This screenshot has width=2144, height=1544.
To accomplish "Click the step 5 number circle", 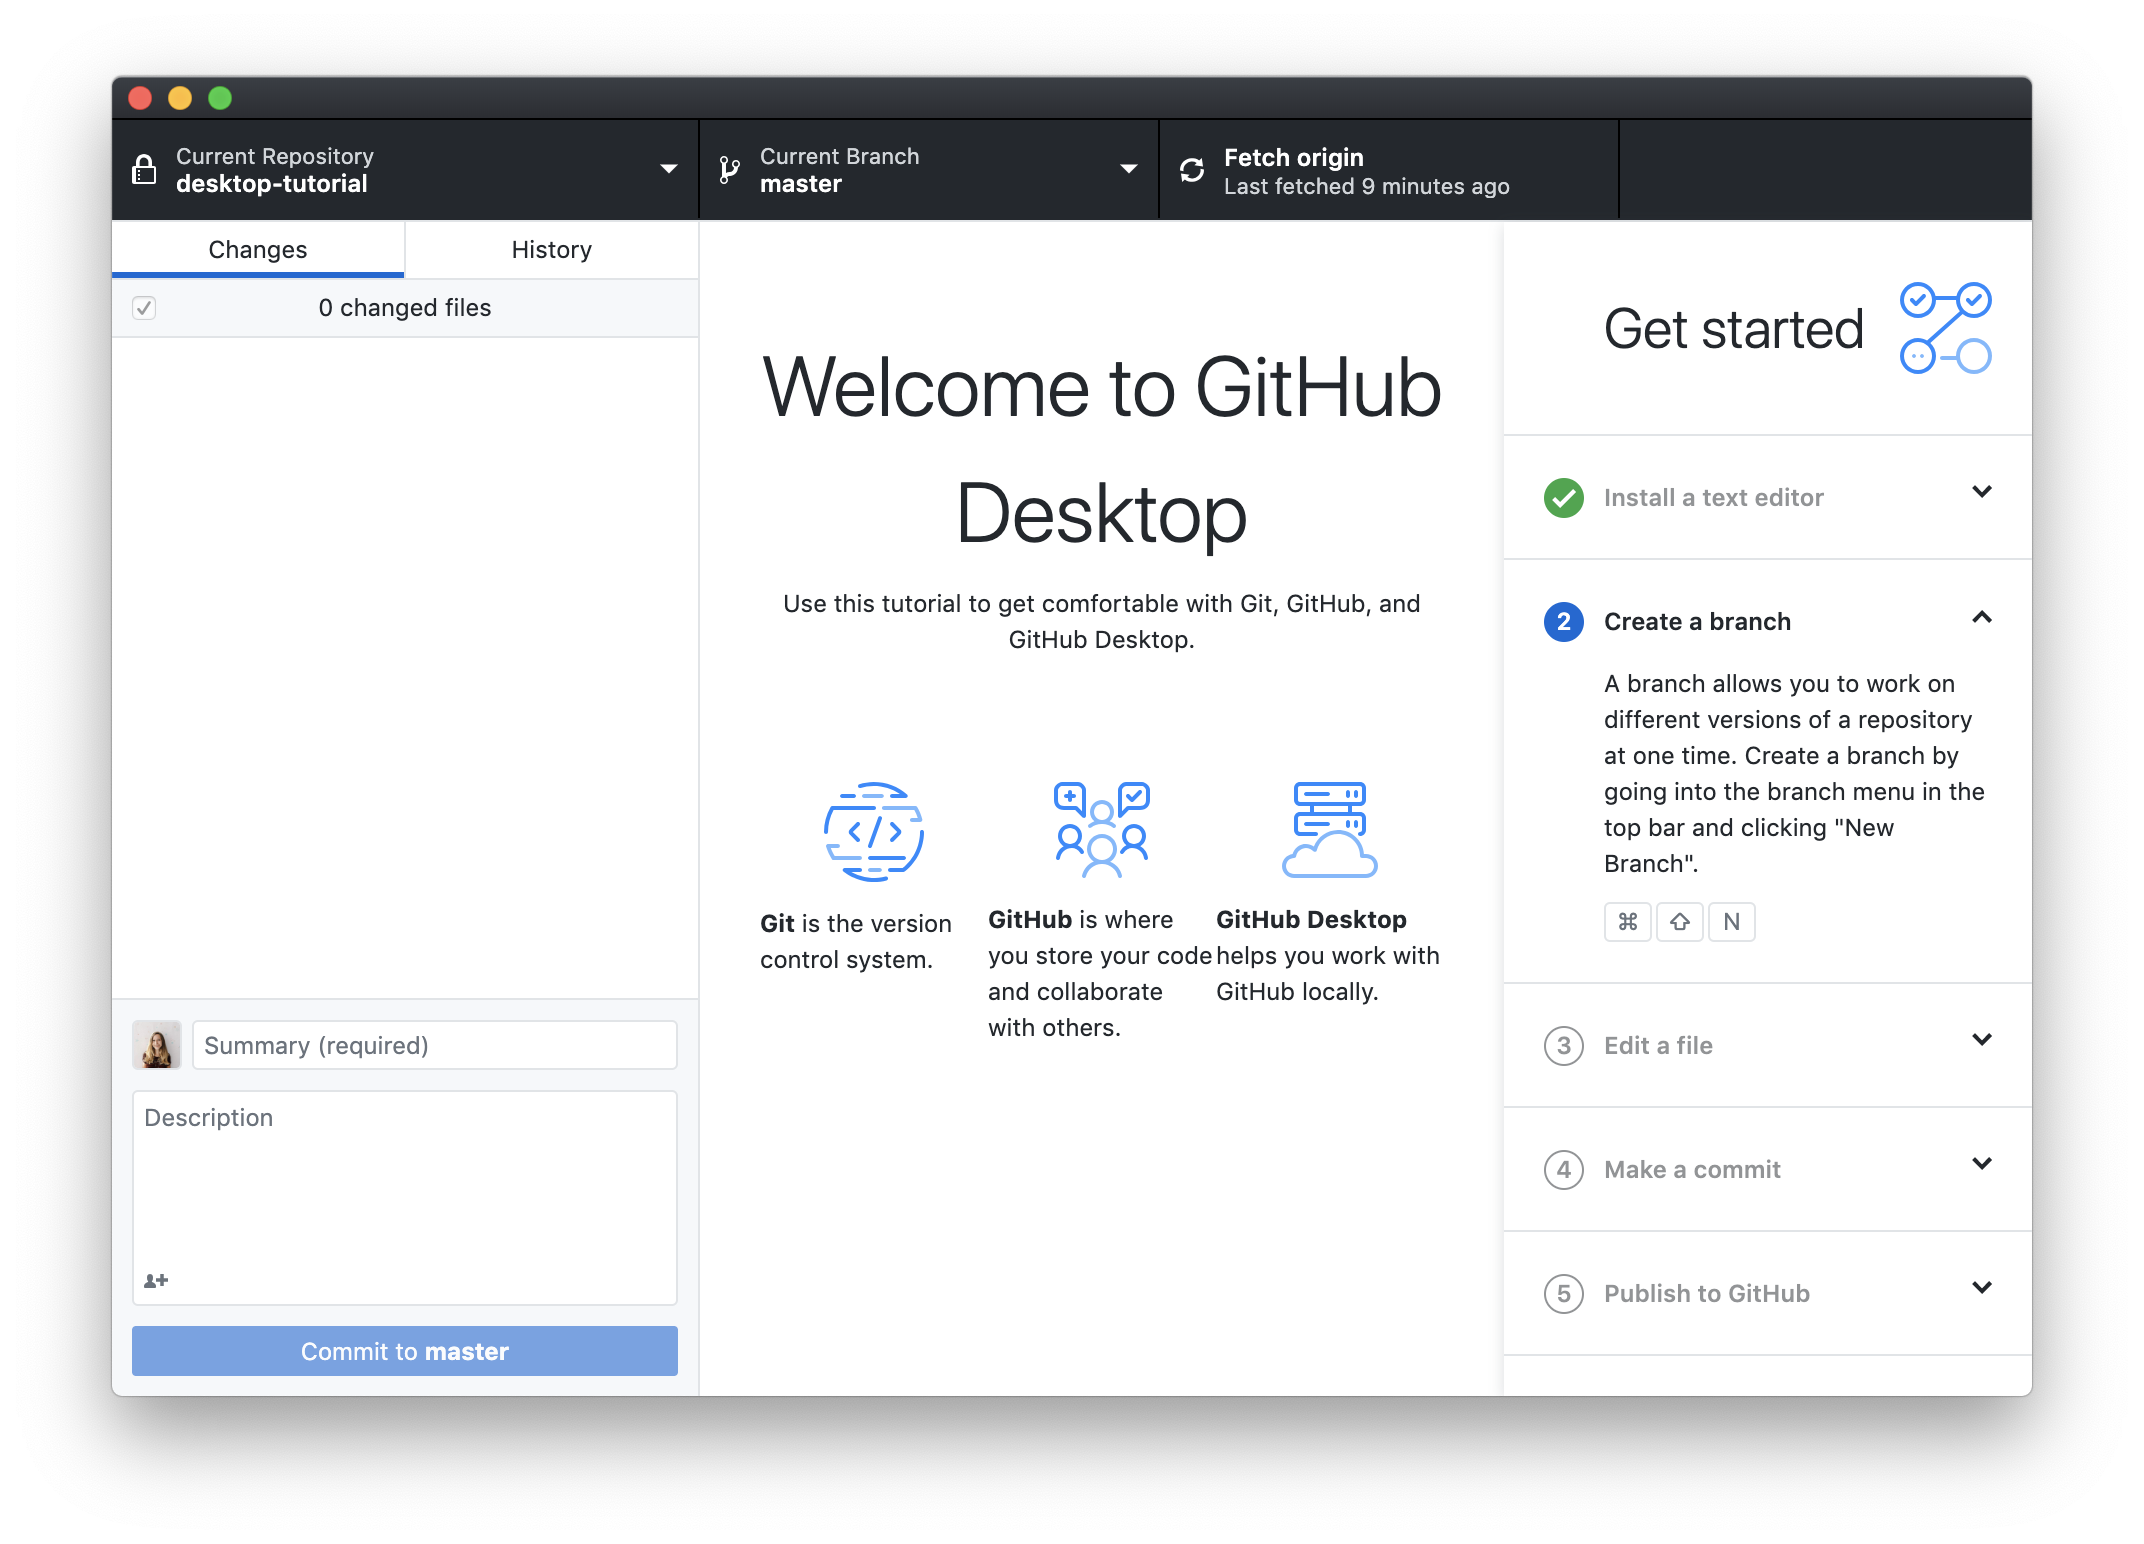I will pyautogui.click(x=1564, y=1293).
